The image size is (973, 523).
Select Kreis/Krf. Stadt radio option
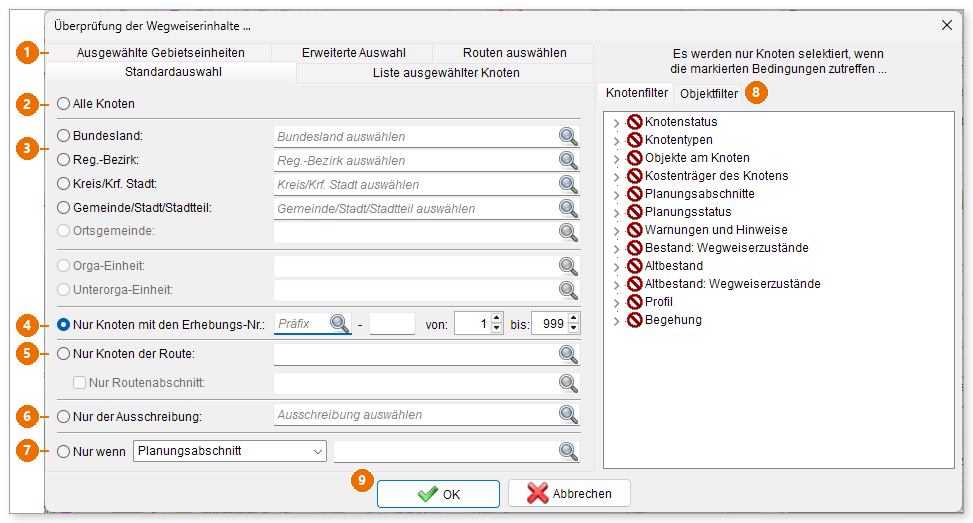pyautogui.click(x=63, y=184)
